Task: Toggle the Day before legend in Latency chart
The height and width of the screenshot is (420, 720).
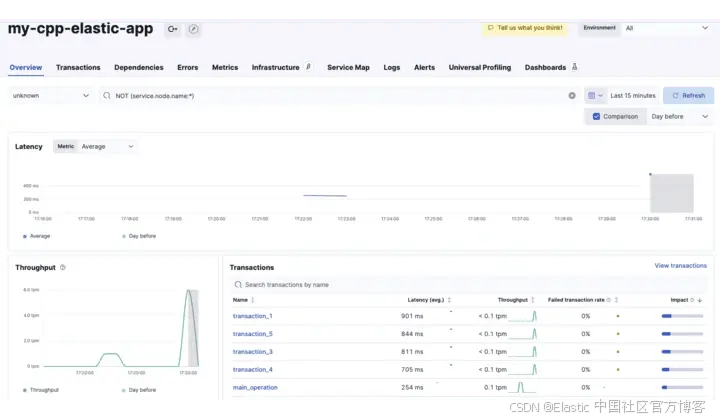Action: pyautogui.click(x=139, y=236)
